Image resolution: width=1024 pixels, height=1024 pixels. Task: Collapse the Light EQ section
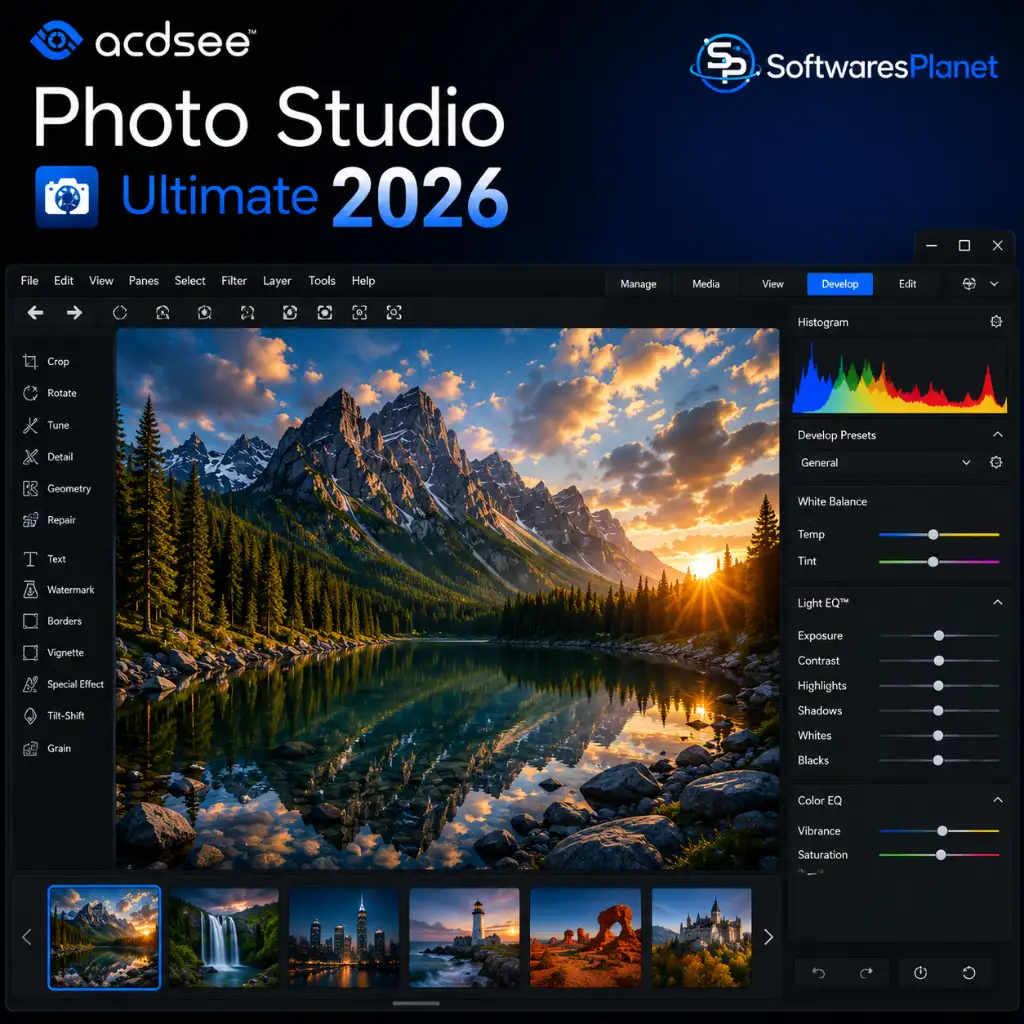point(998,603)
